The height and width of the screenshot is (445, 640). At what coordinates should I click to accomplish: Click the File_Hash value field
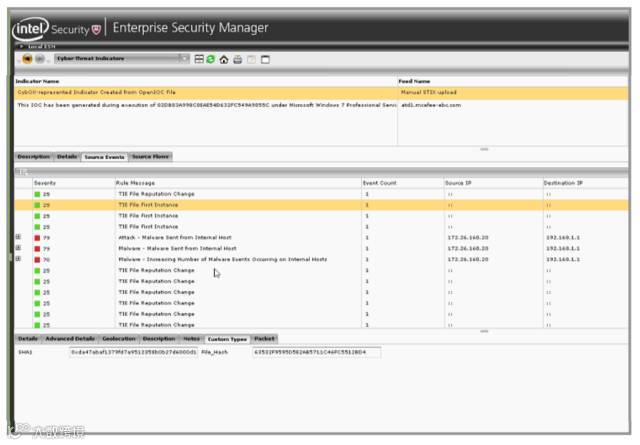tap(316, 352)
